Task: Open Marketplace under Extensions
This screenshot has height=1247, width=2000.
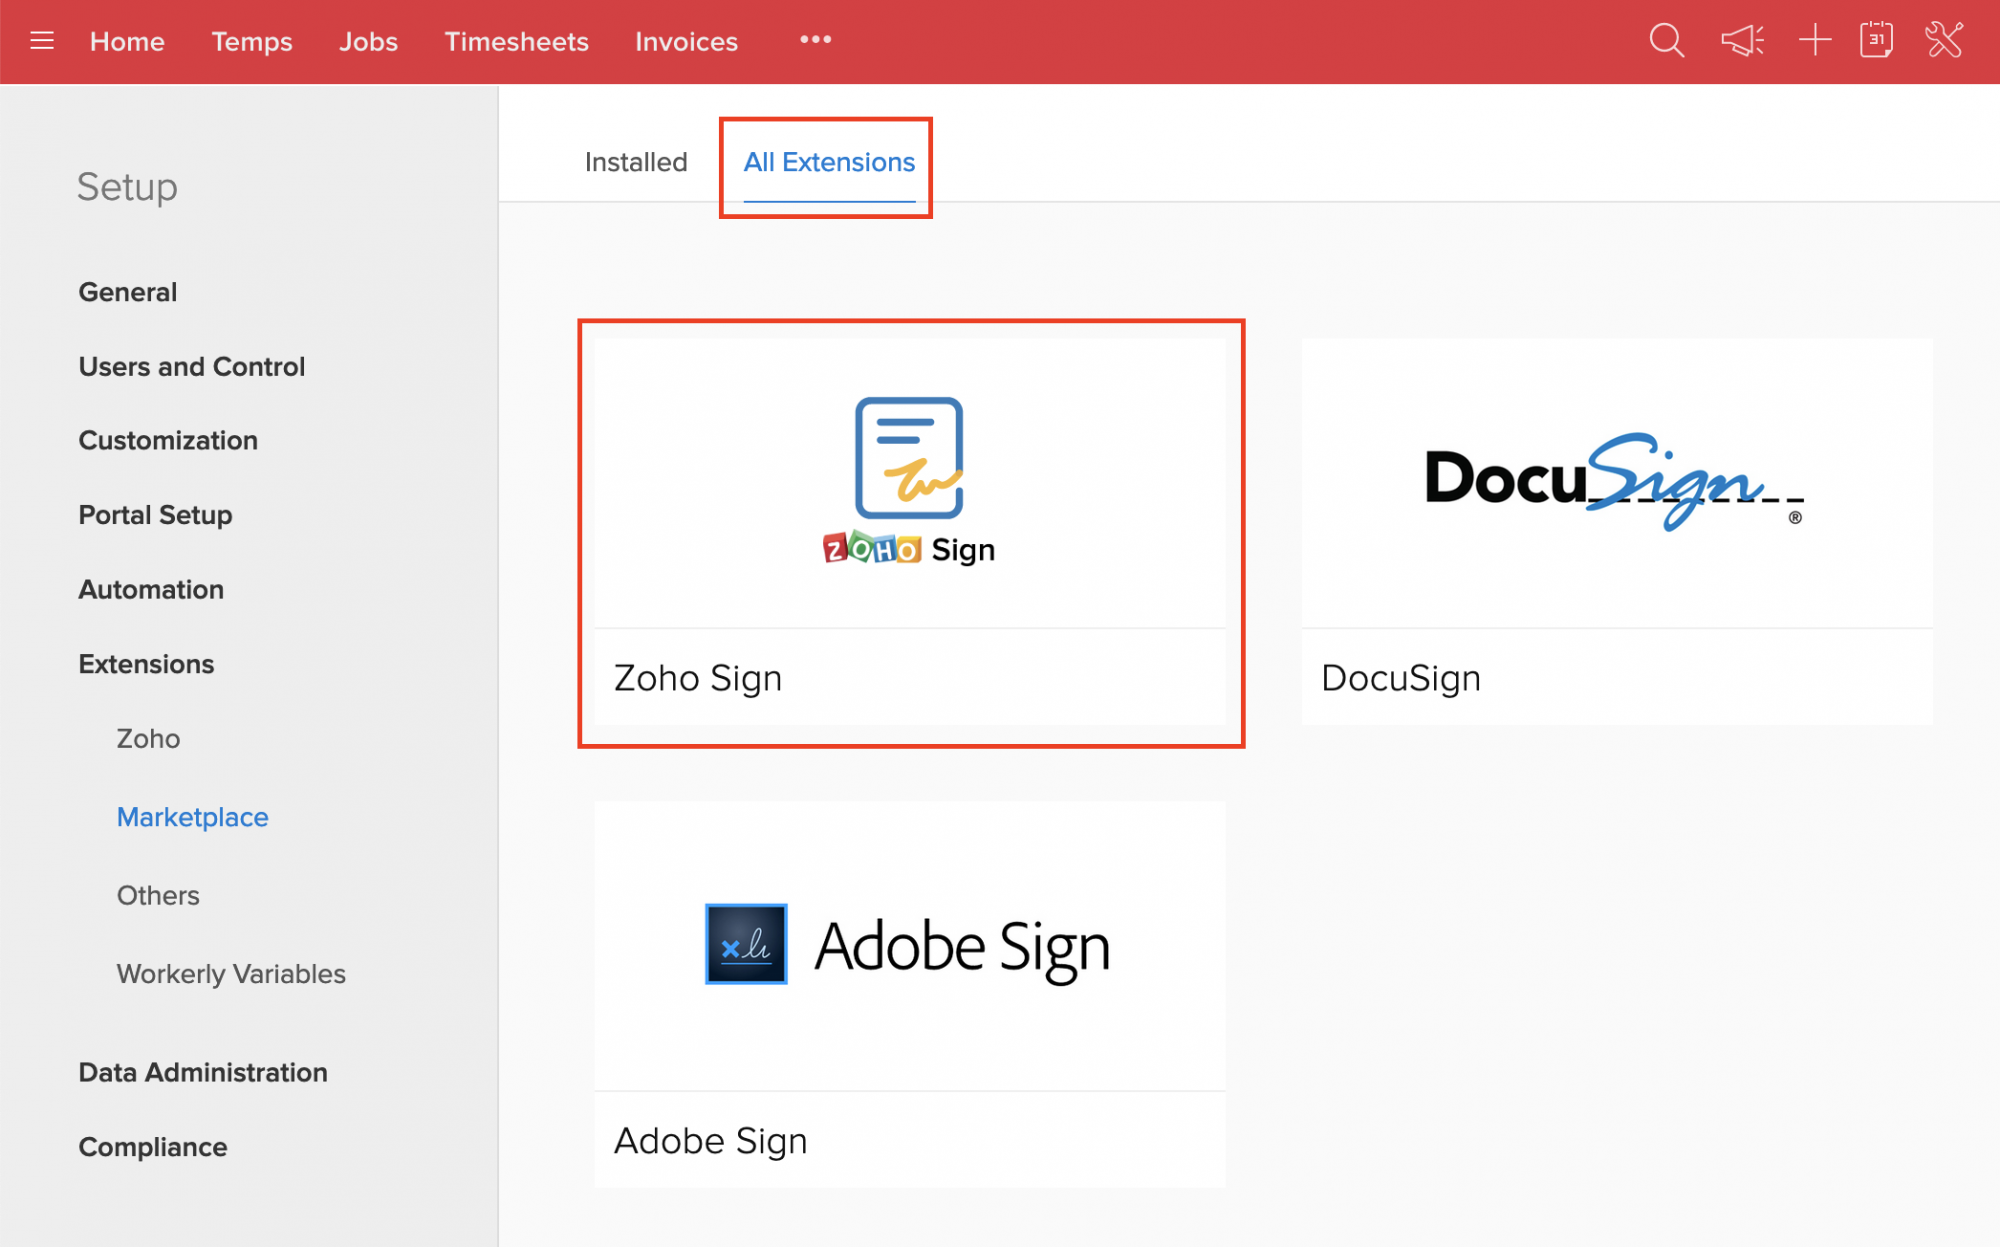Action: [x=192, y=817]
